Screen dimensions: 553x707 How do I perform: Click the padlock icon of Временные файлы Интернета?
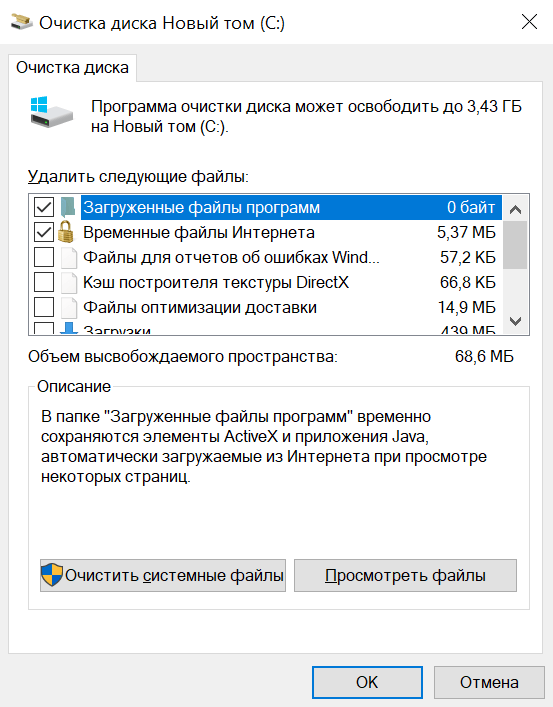[x=66, y=232]
